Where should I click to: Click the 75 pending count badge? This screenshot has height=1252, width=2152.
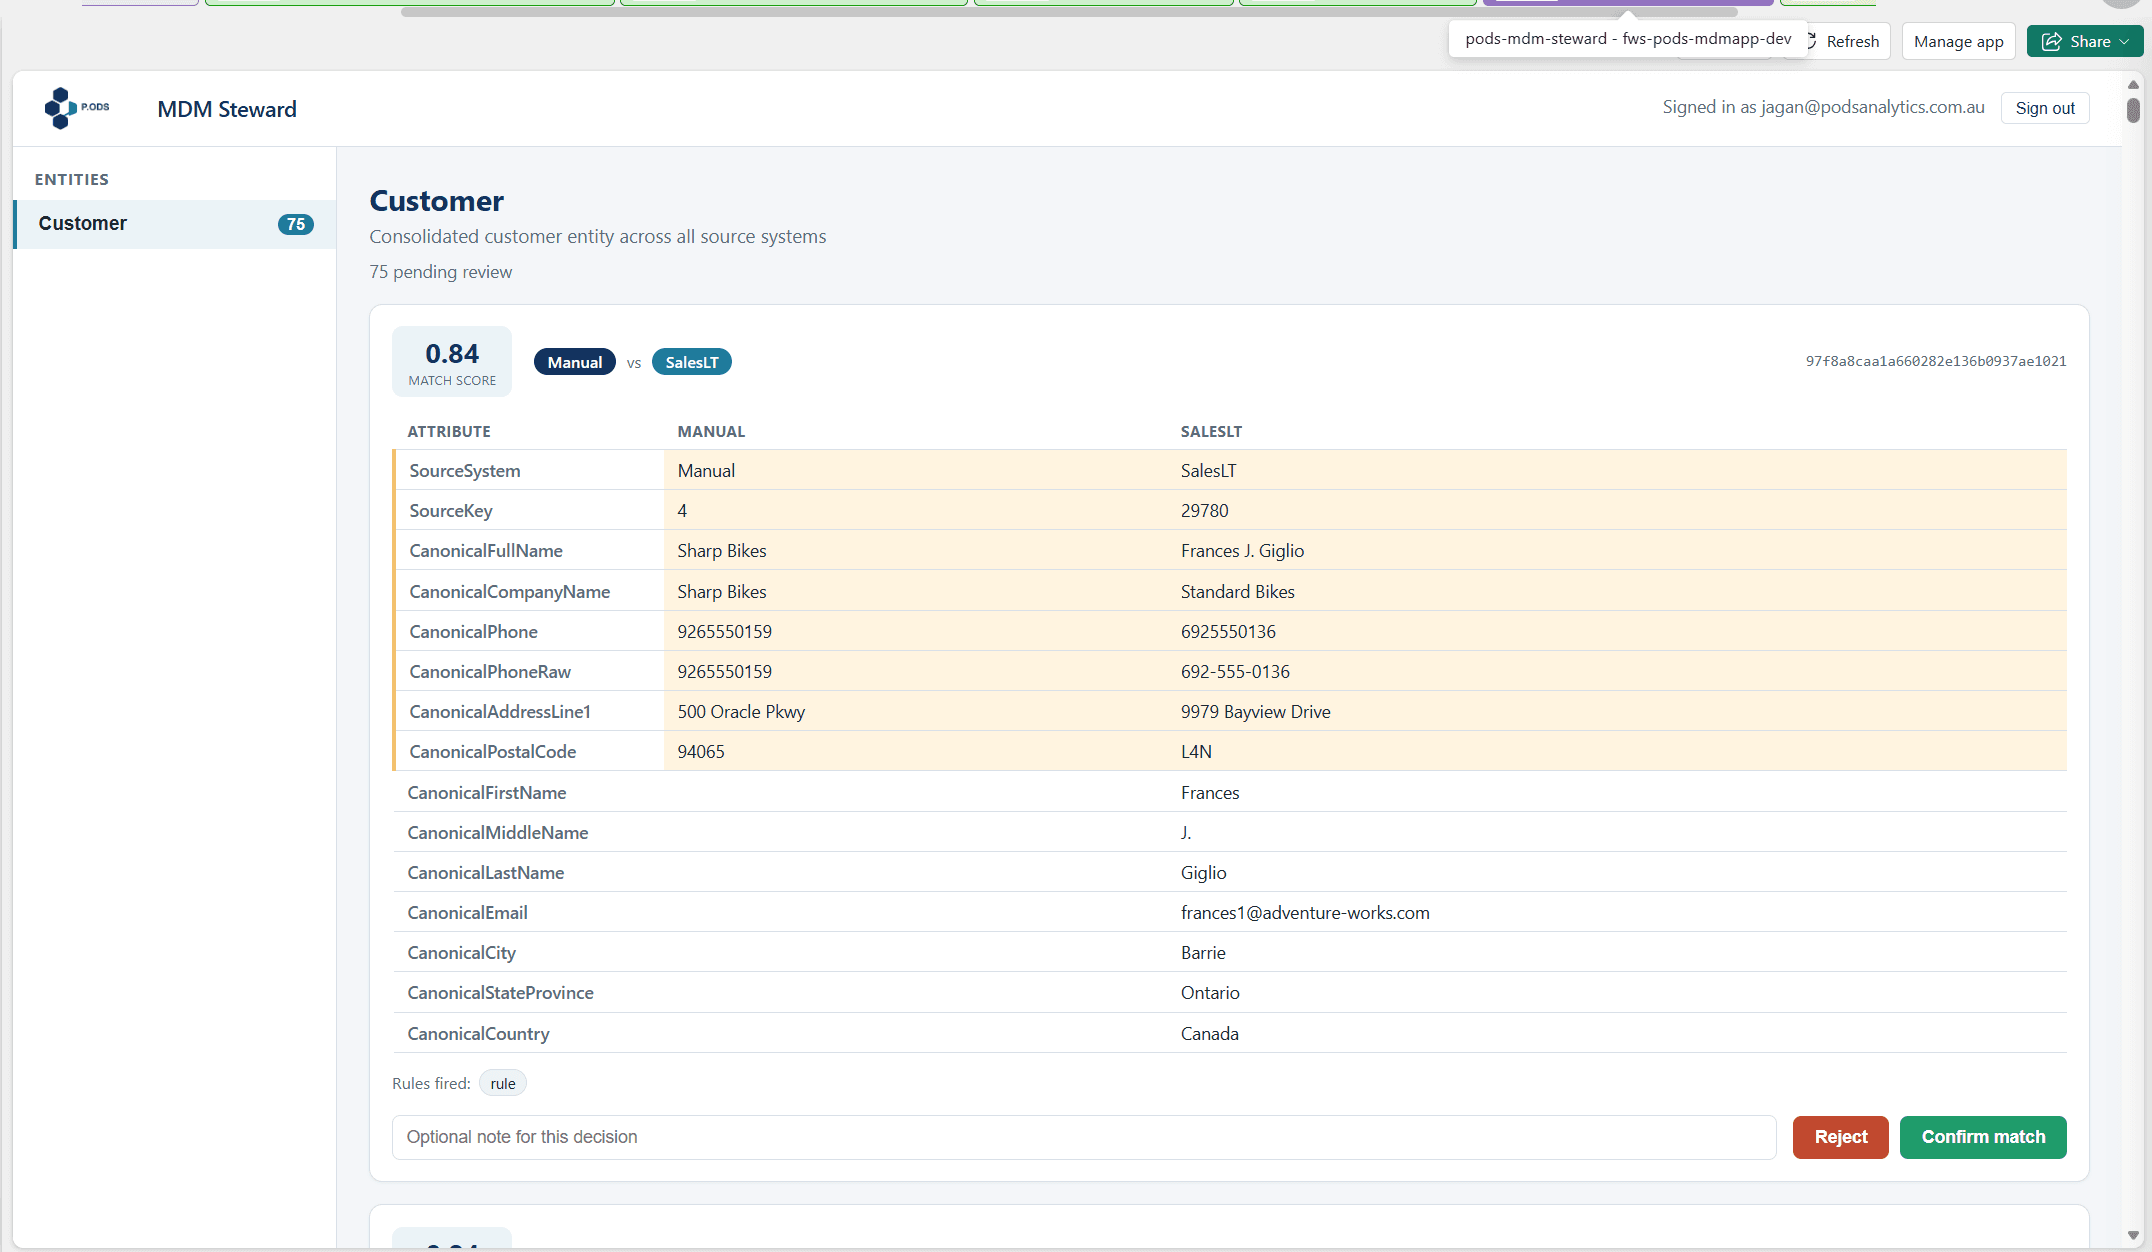pos(296,224)
